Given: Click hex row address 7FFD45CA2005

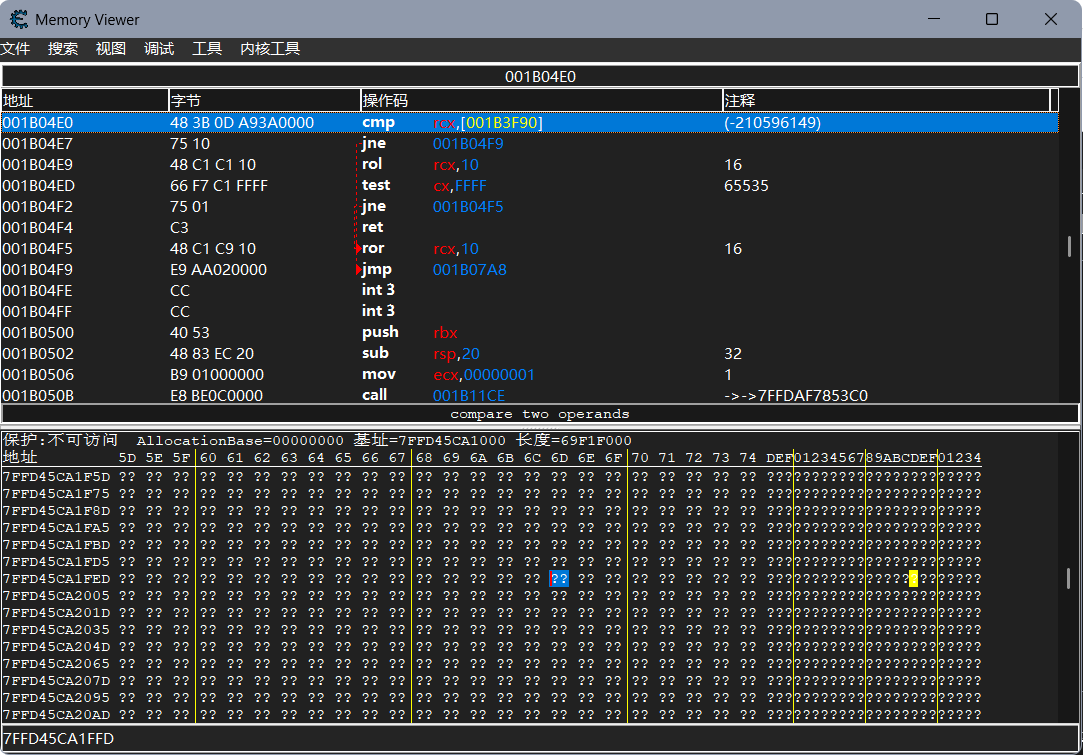Looking at the screenshot, I should (56, 596).
